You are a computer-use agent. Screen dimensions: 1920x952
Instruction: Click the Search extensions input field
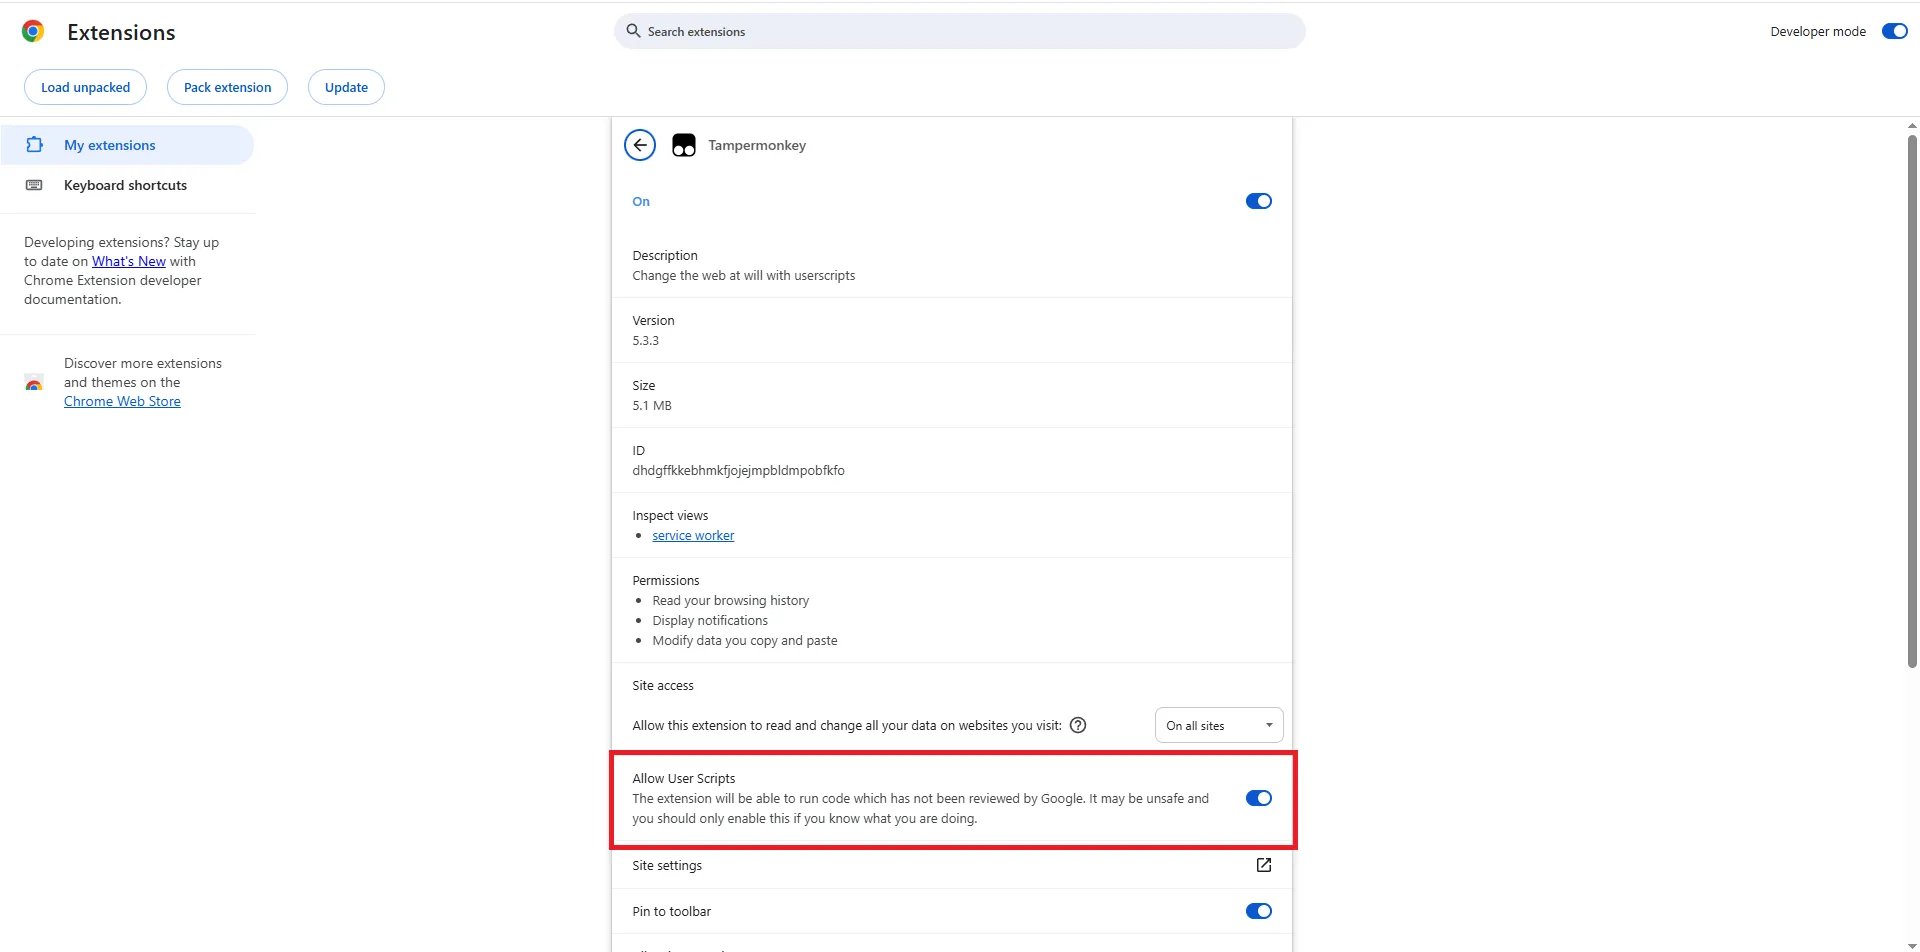click(x=960, y=31)
